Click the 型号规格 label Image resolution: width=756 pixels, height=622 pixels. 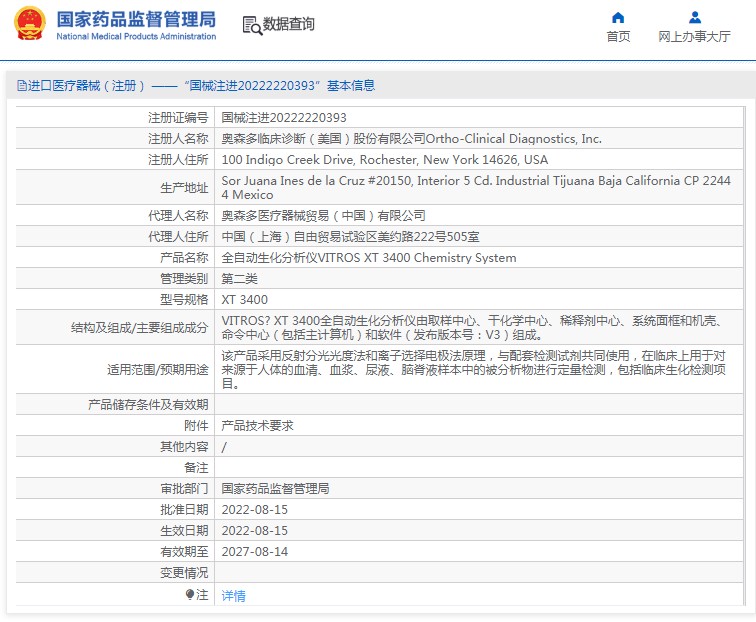click(x=184, y=299)
